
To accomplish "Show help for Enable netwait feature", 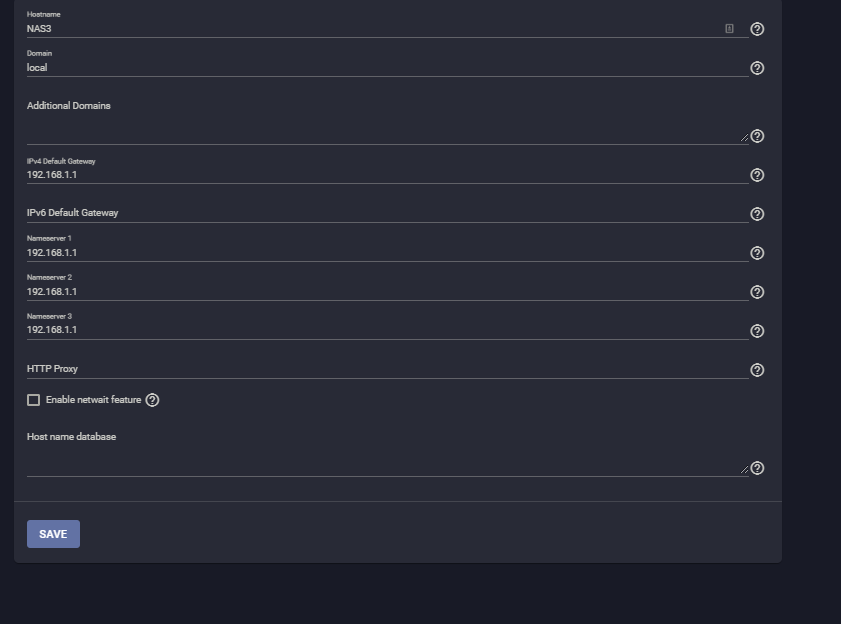I will pyautogui.click(x=152, y=400).
